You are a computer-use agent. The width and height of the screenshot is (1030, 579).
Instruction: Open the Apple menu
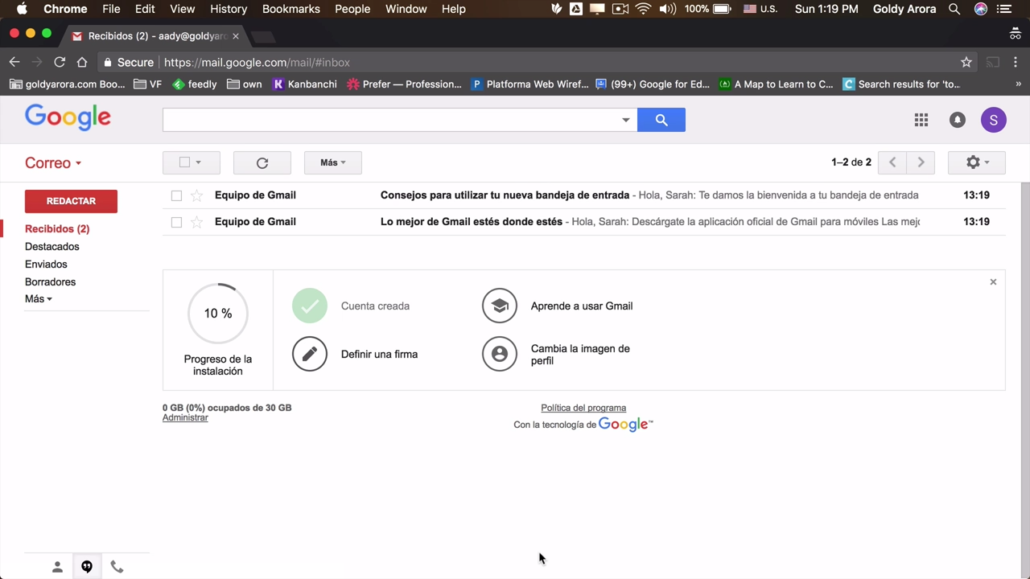[22, 9]
